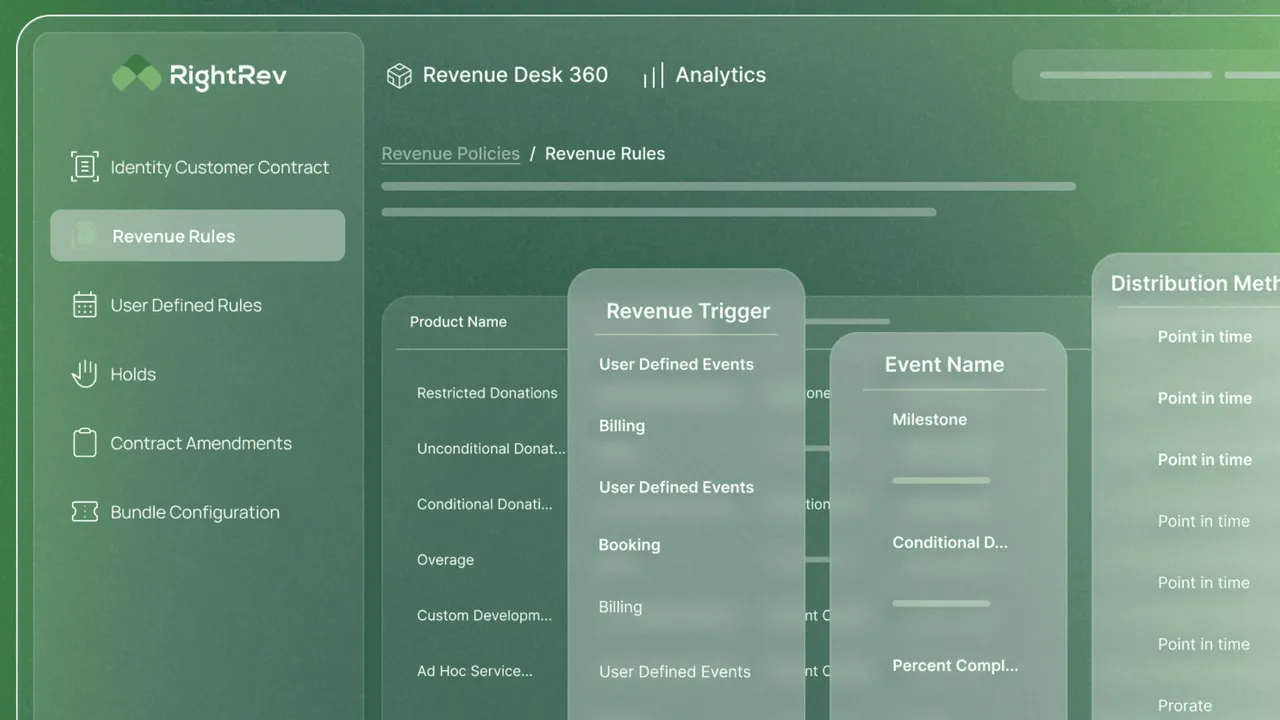
Task: Click the Revenue Trigger card header
Action: point(688,311)
